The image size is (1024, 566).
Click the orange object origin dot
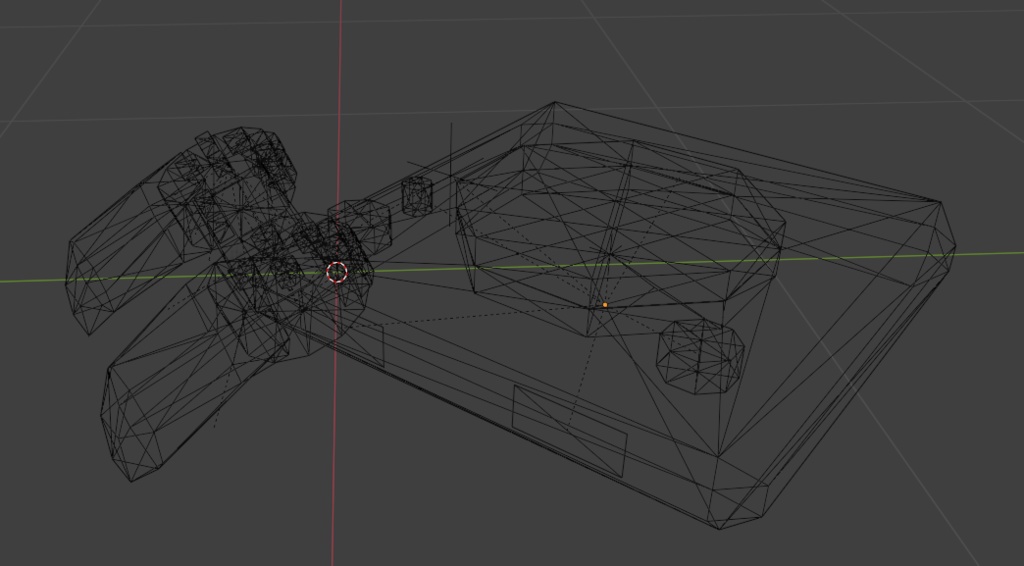click(605, 305)
